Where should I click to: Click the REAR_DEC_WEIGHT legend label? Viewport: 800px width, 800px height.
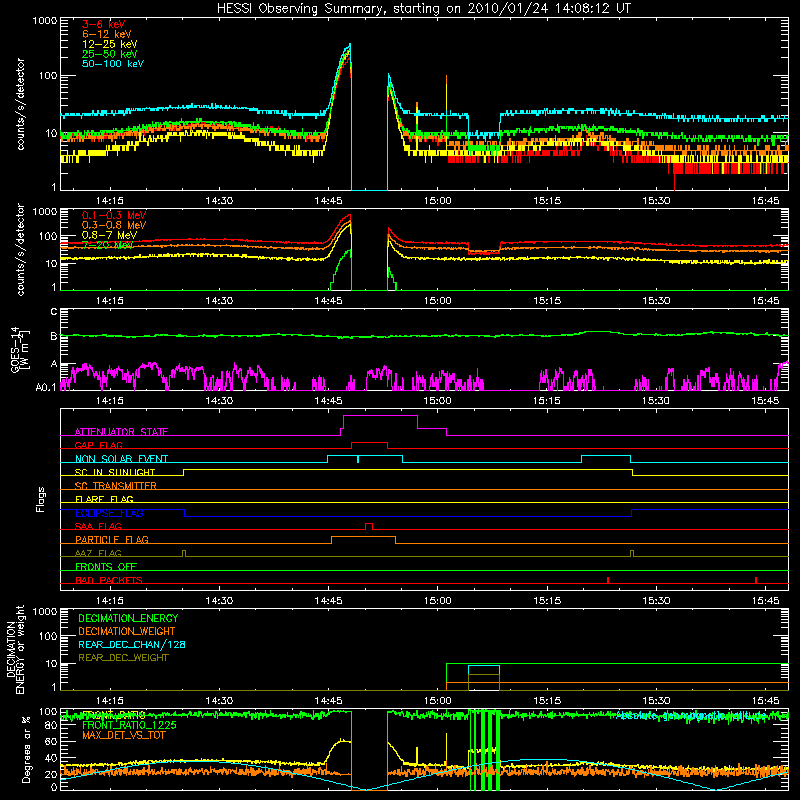pyautogui.click(x=123, y=658)
